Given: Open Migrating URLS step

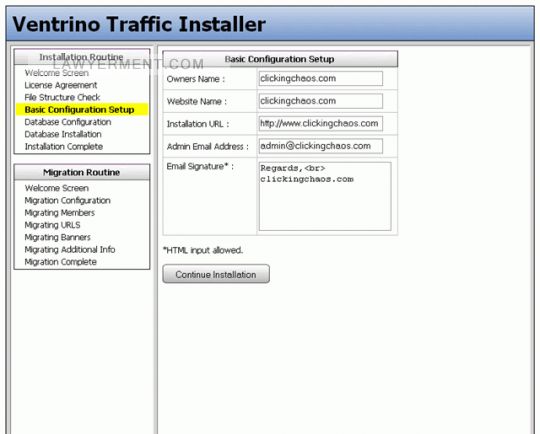Looking at the screenshot, I should pos(52,225).
